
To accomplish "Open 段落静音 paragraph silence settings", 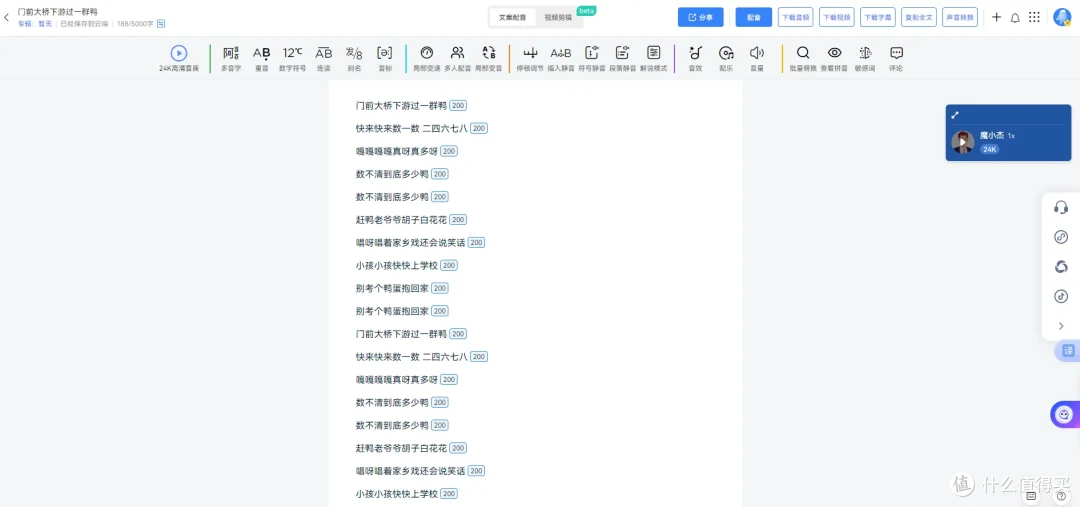I will click(623, 59).
